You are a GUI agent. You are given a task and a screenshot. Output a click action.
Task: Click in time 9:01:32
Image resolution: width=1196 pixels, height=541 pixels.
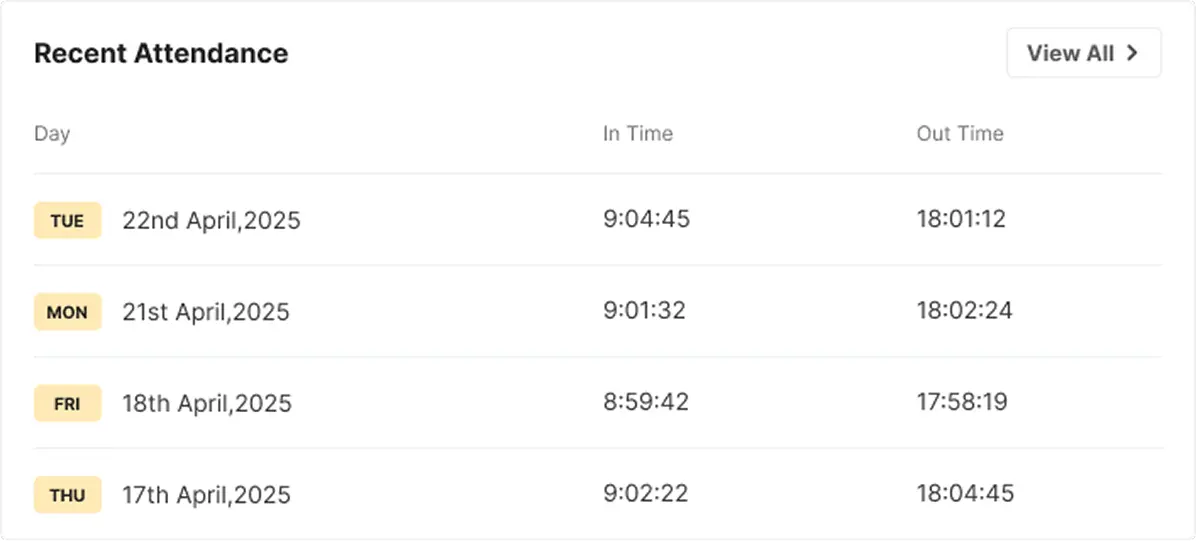coord(644,311)
